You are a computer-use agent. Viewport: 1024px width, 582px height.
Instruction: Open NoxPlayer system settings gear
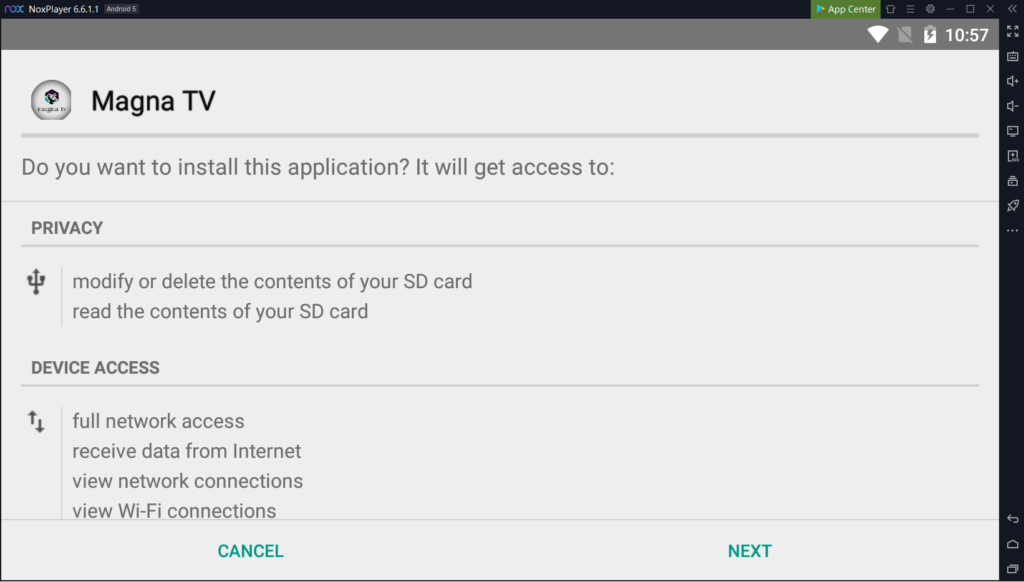[930, 9]
